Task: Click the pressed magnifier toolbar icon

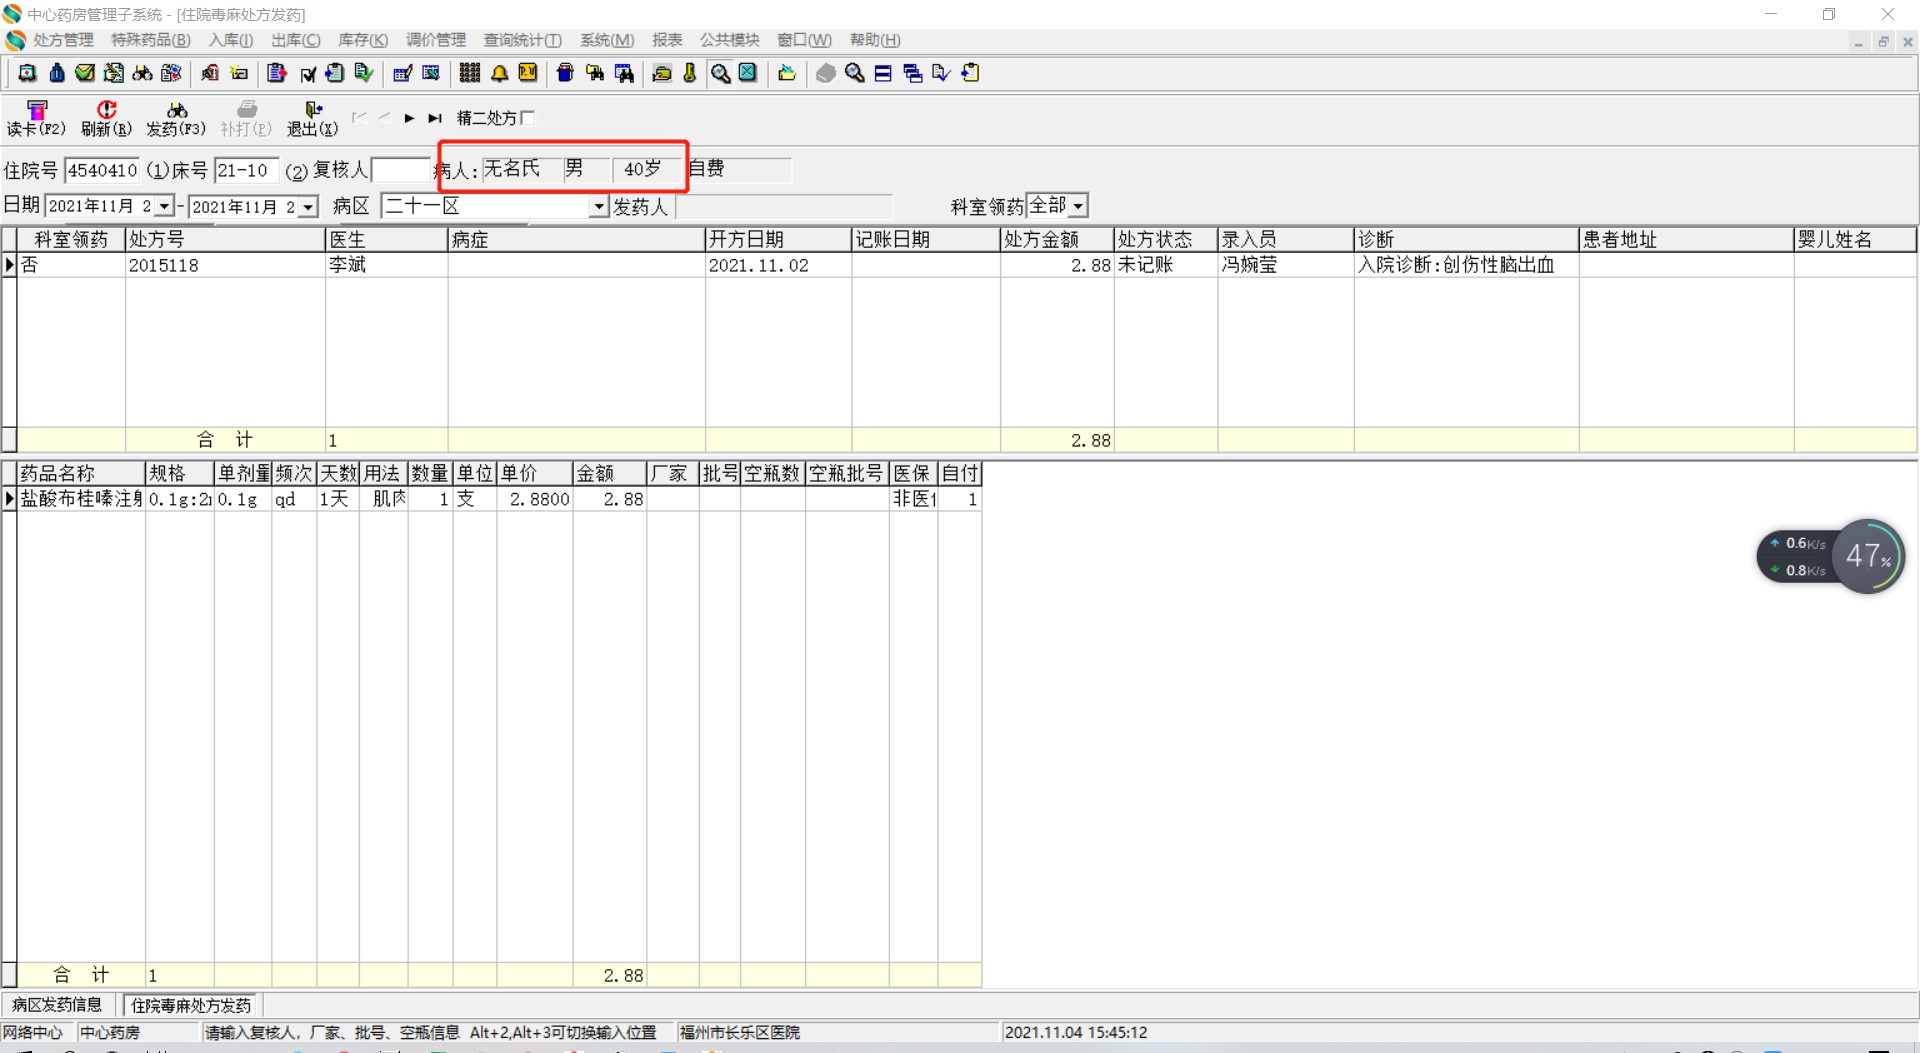Action: click(x=720, y=73)
